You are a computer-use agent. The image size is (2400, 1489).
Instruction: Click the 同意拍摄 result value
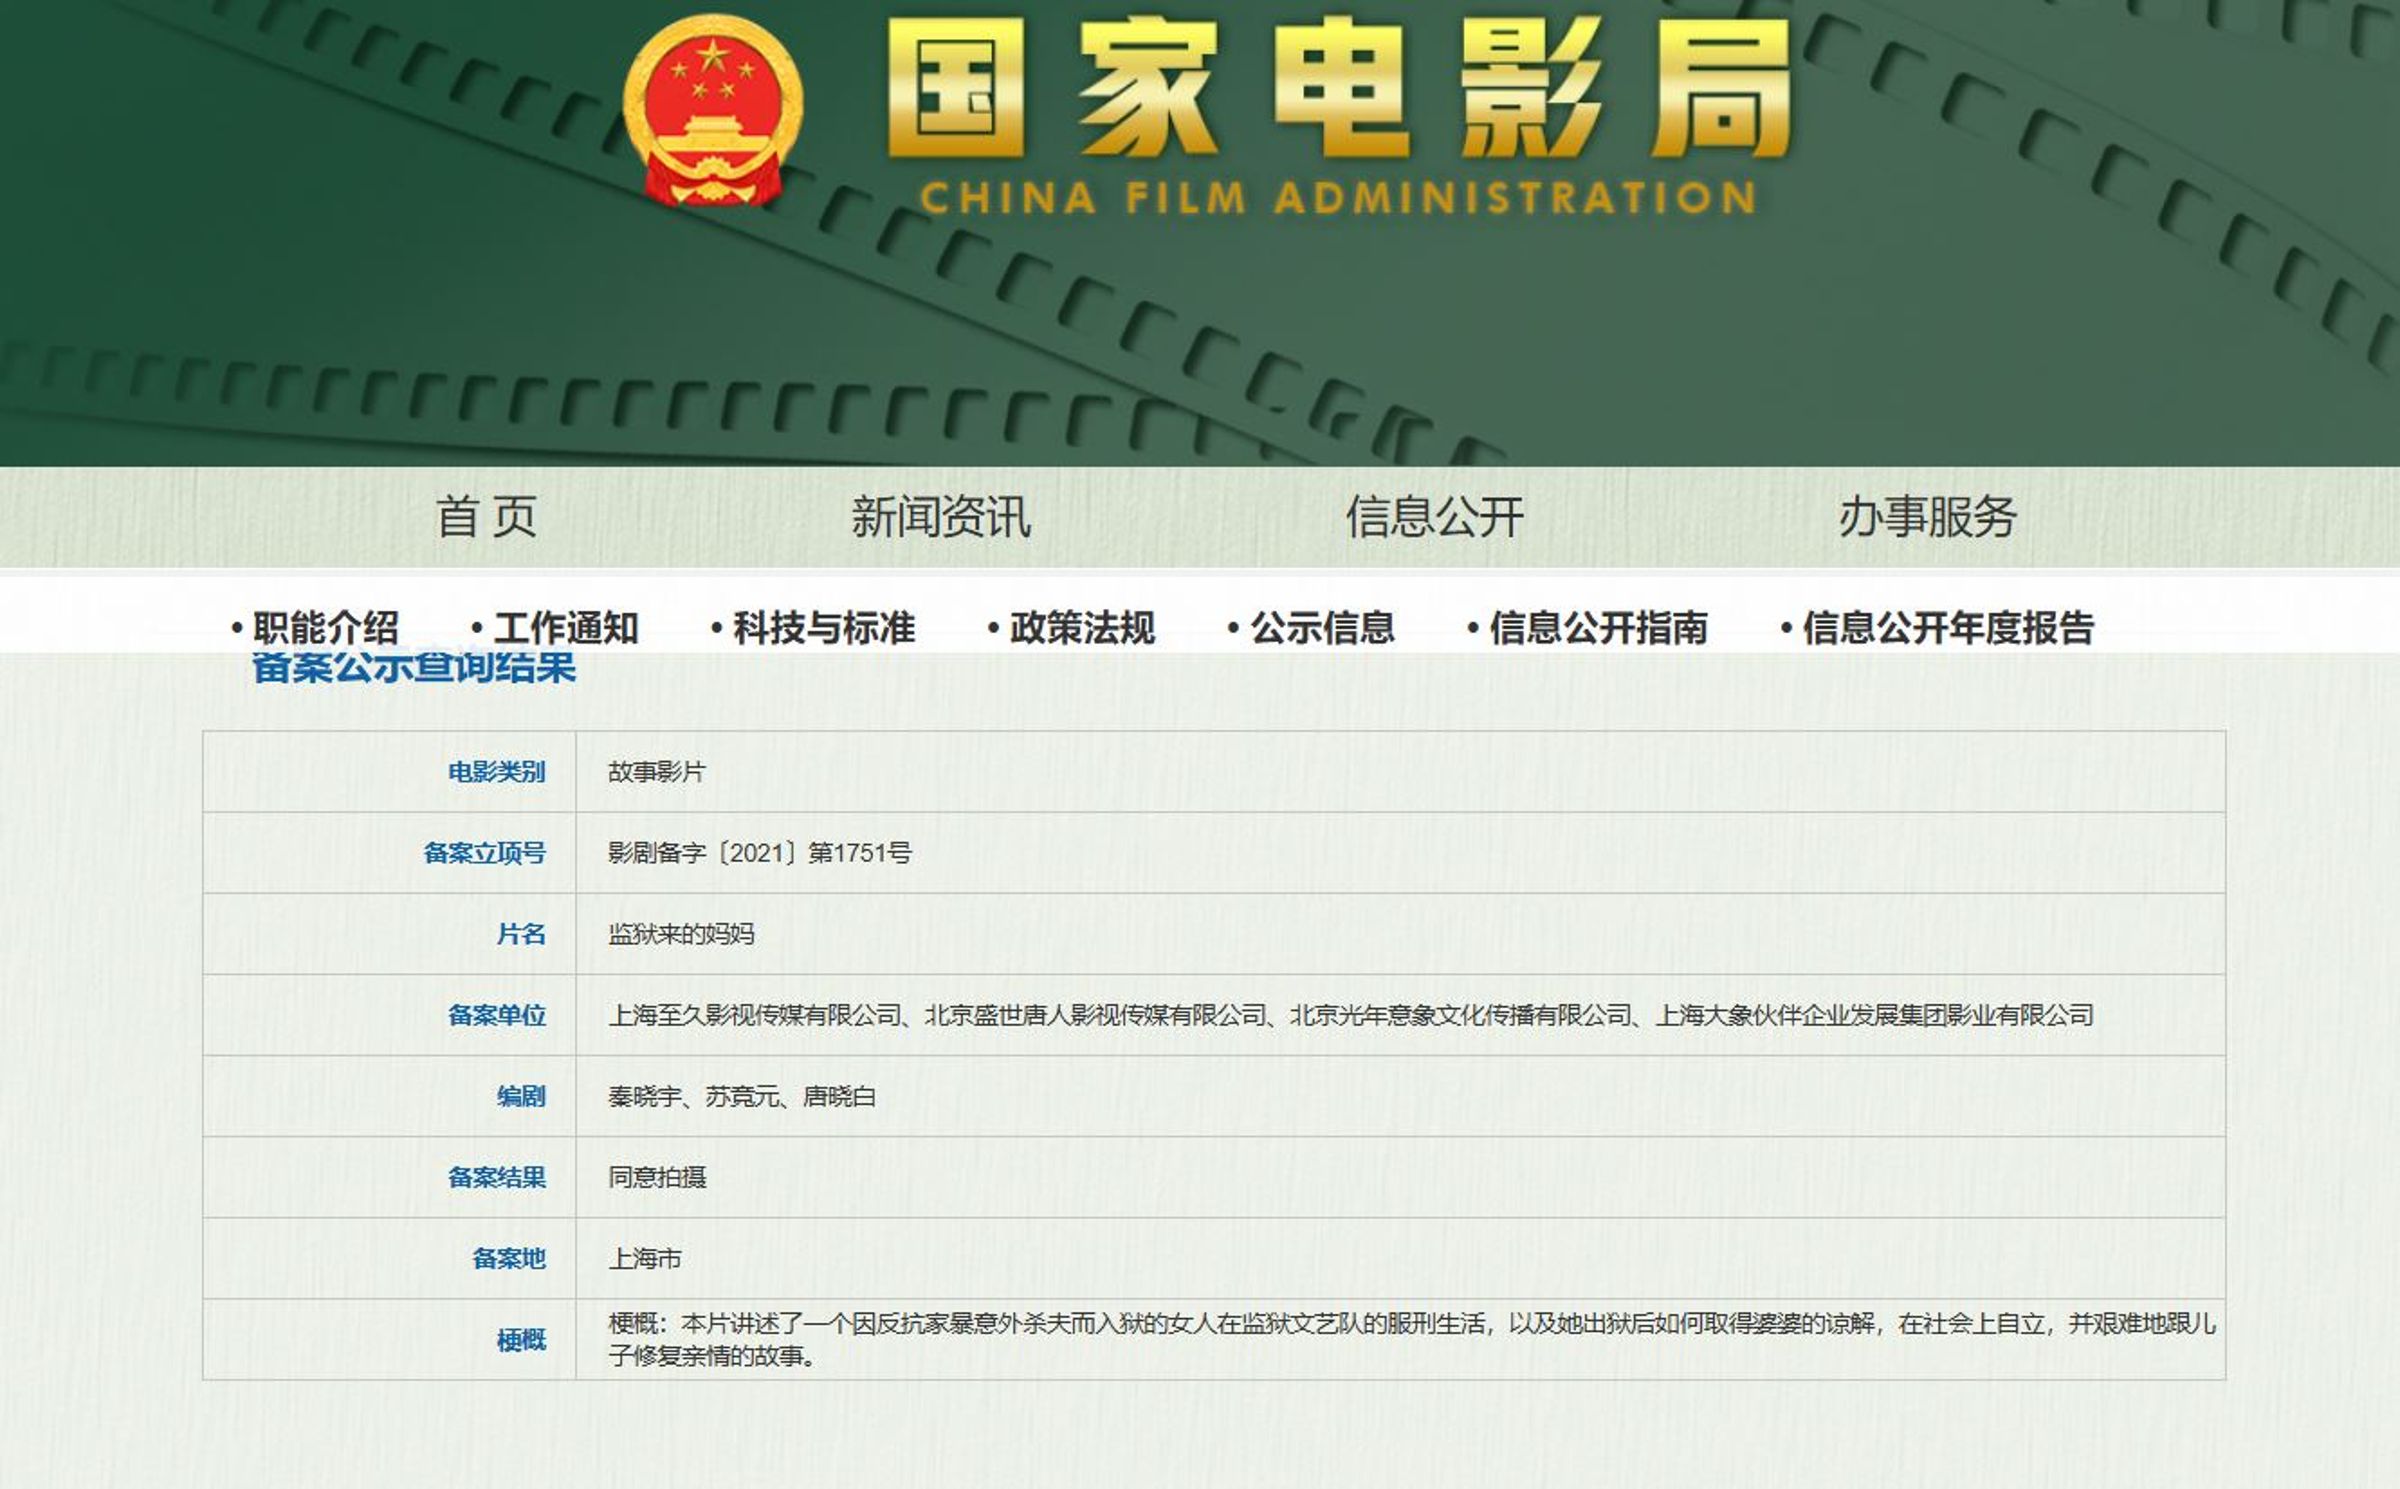[x=657, y=1177]
